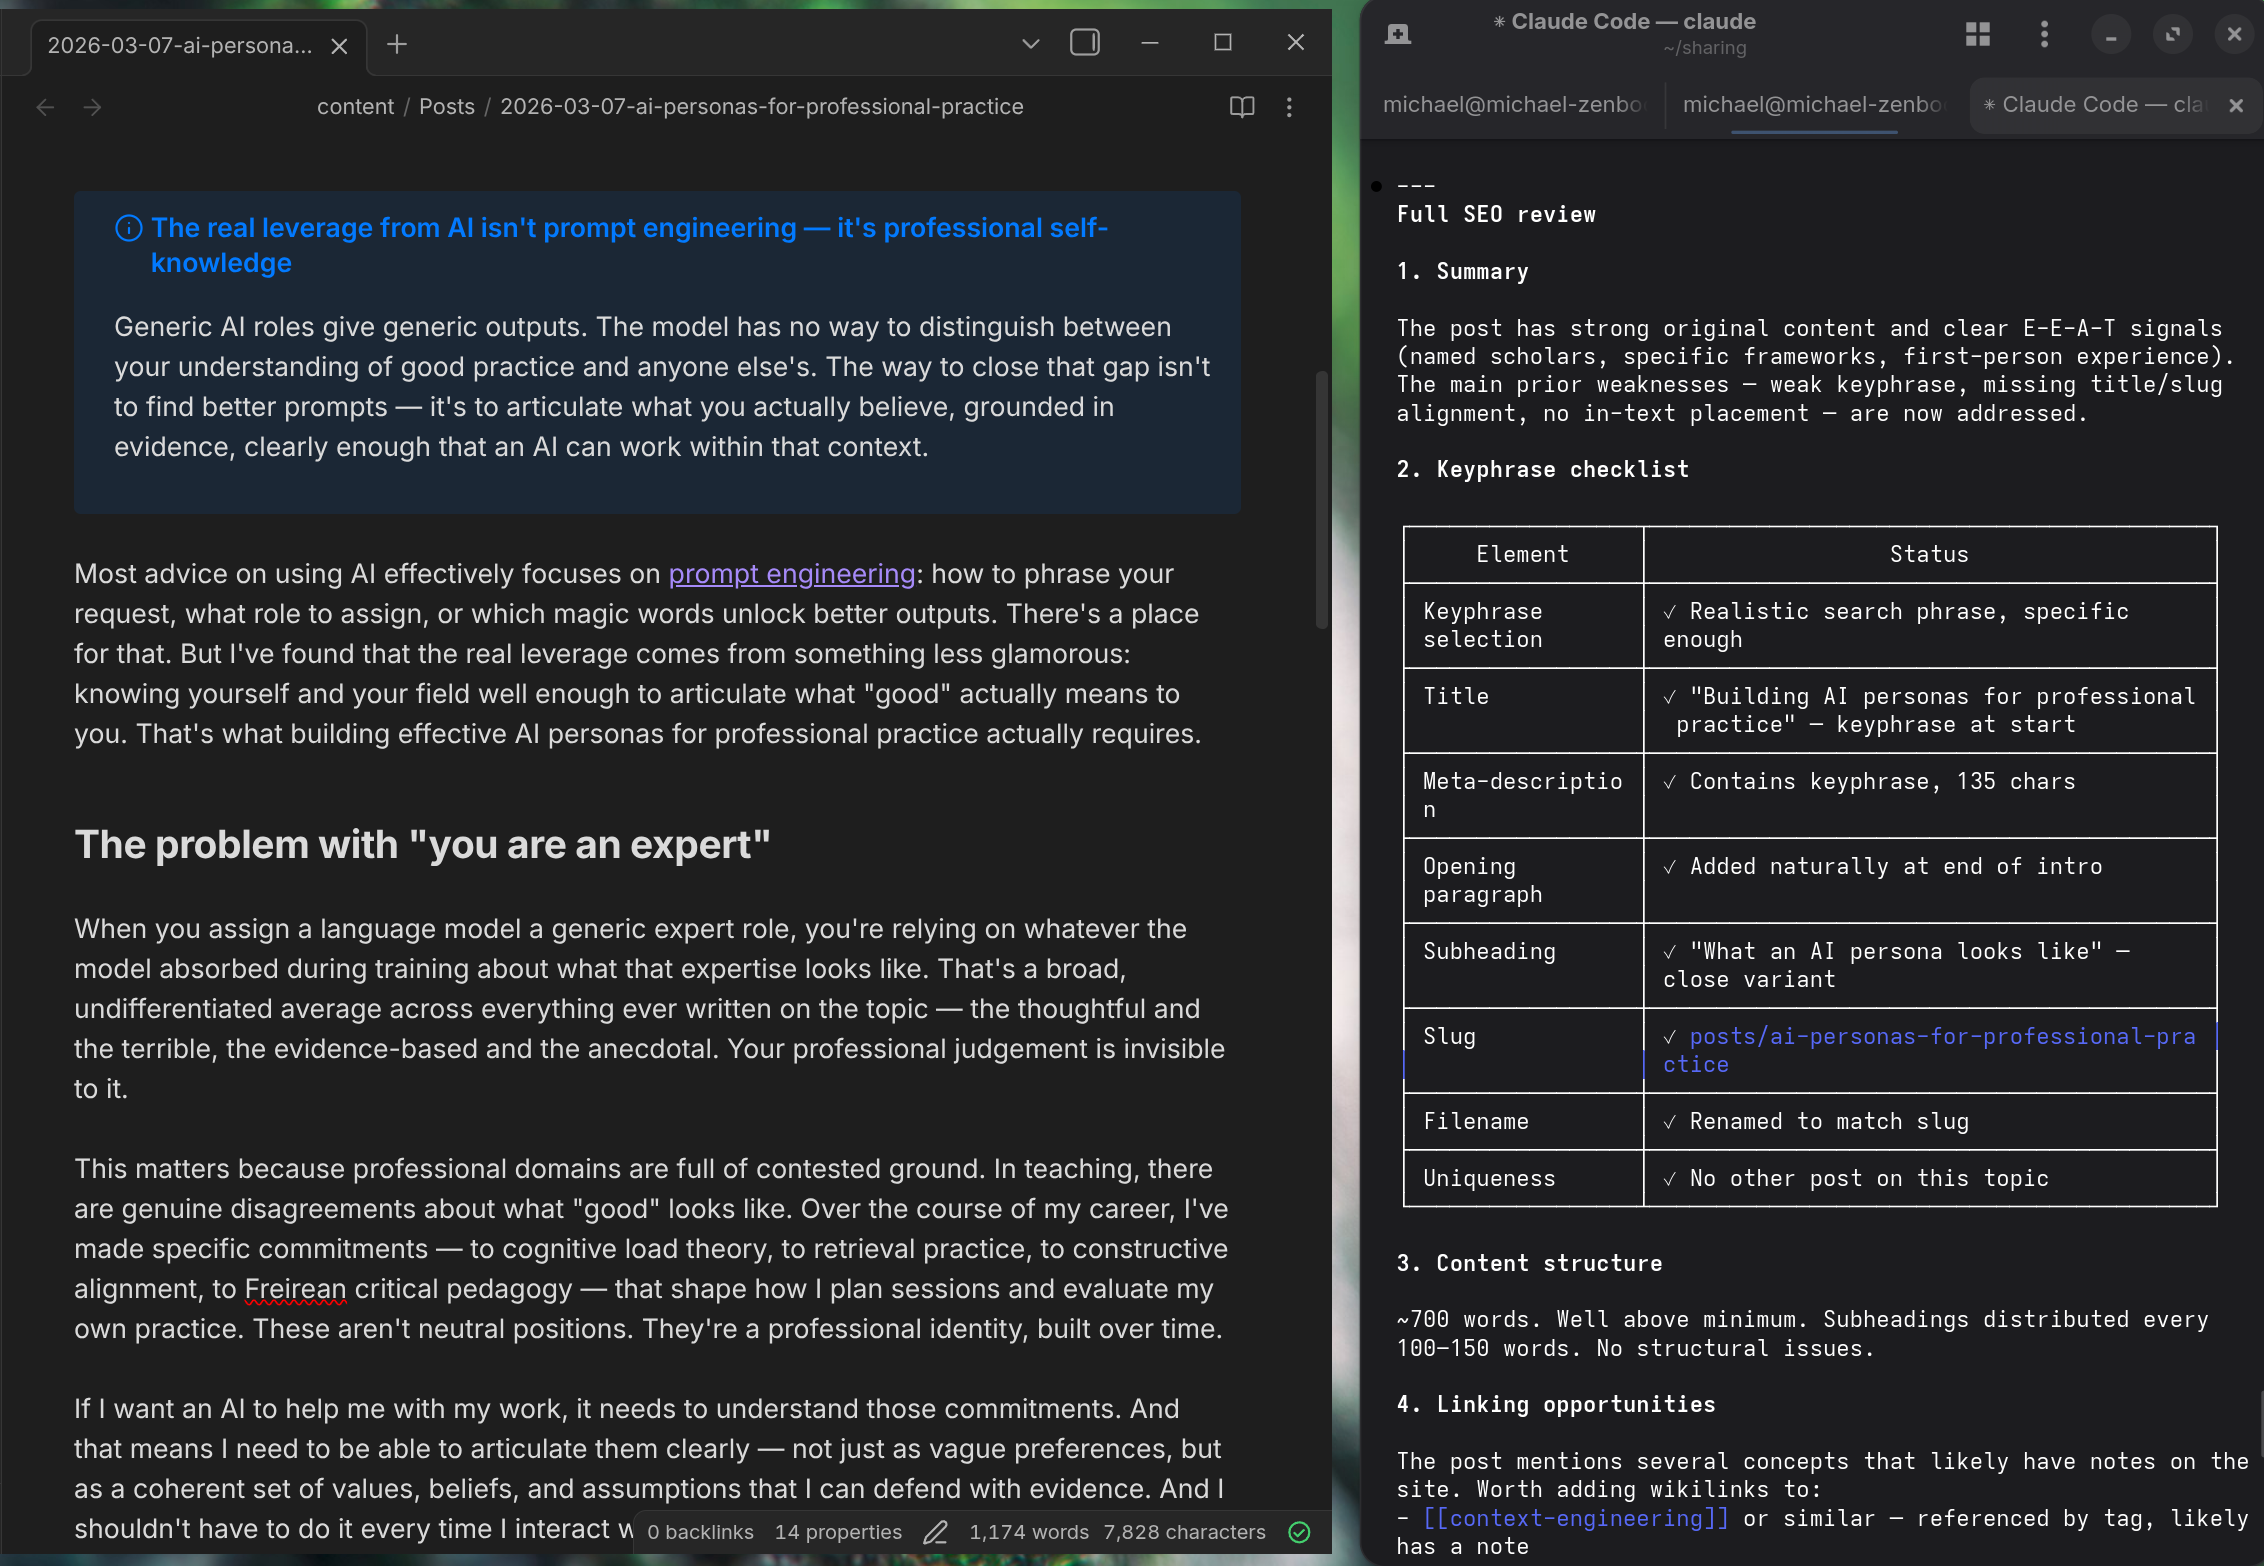This screenshot has width=2264, height=1566.
Task: Toggle the right sidebar panel icon
Action: coord(1084,43)
